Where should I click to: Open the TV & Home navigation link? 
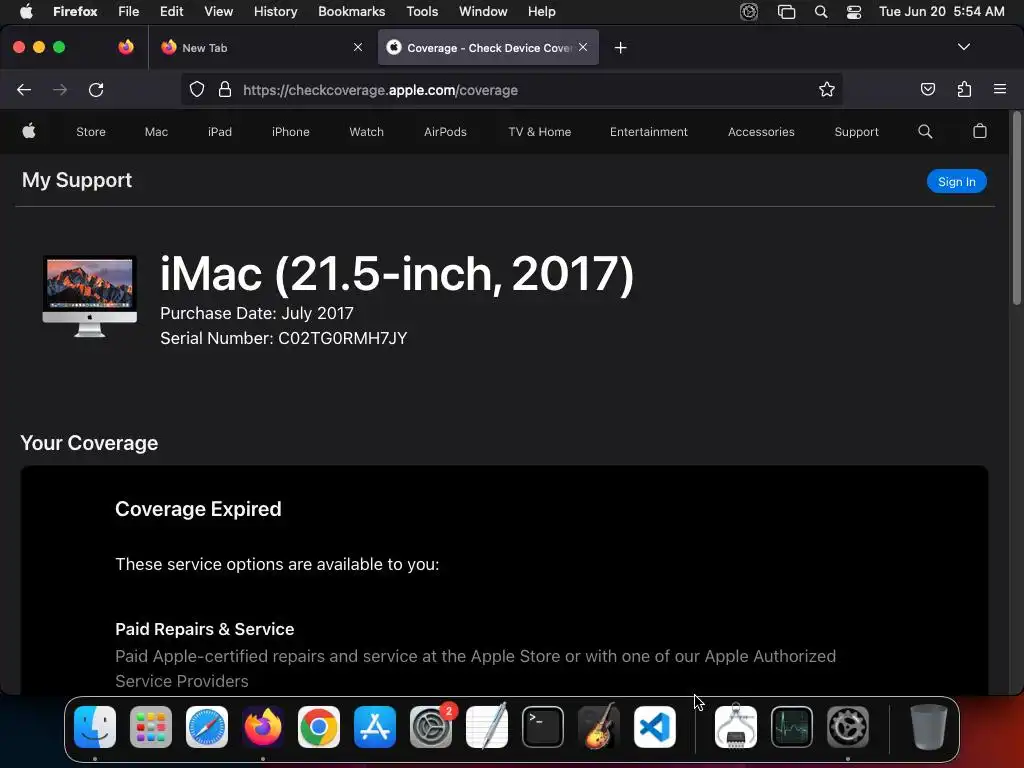[x=539, y=132]
